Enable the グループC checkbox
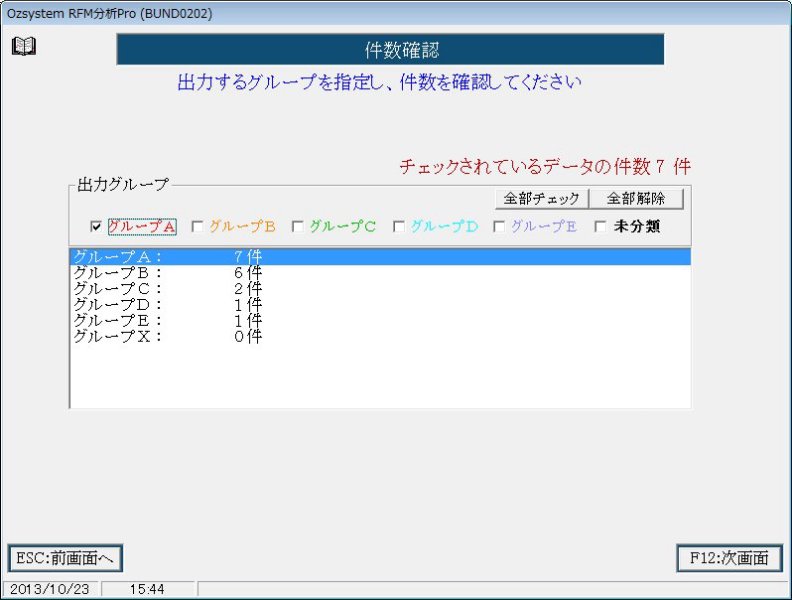Viewport: 792px width, 600px height. [x=298, y=226]
